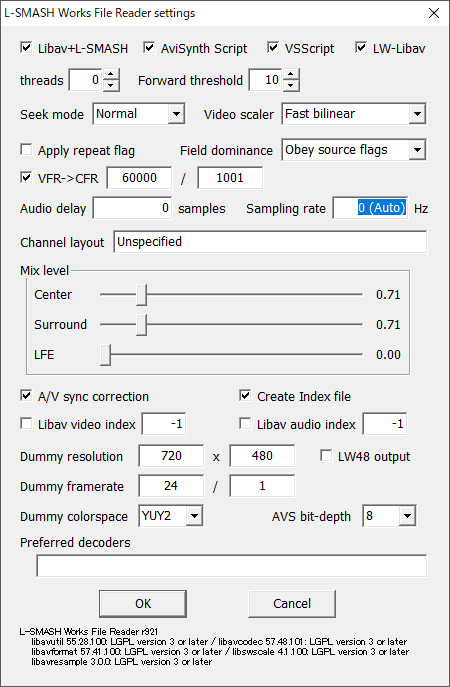Expand the AVS bit-depth dropdown
Image resolution: width=450 pixels, height=687 pixels.
click(x=407, y=516)
